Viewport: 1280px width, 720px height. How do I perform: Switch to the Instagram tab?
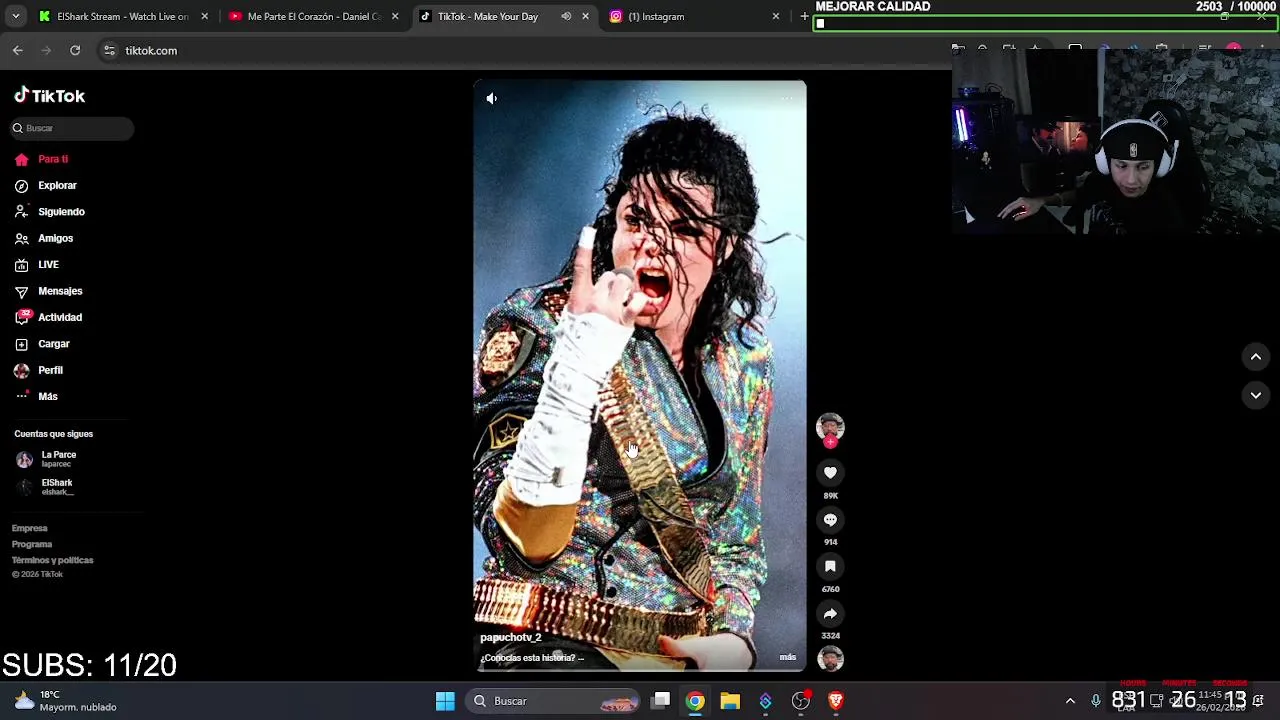click(x=695, y=16)
